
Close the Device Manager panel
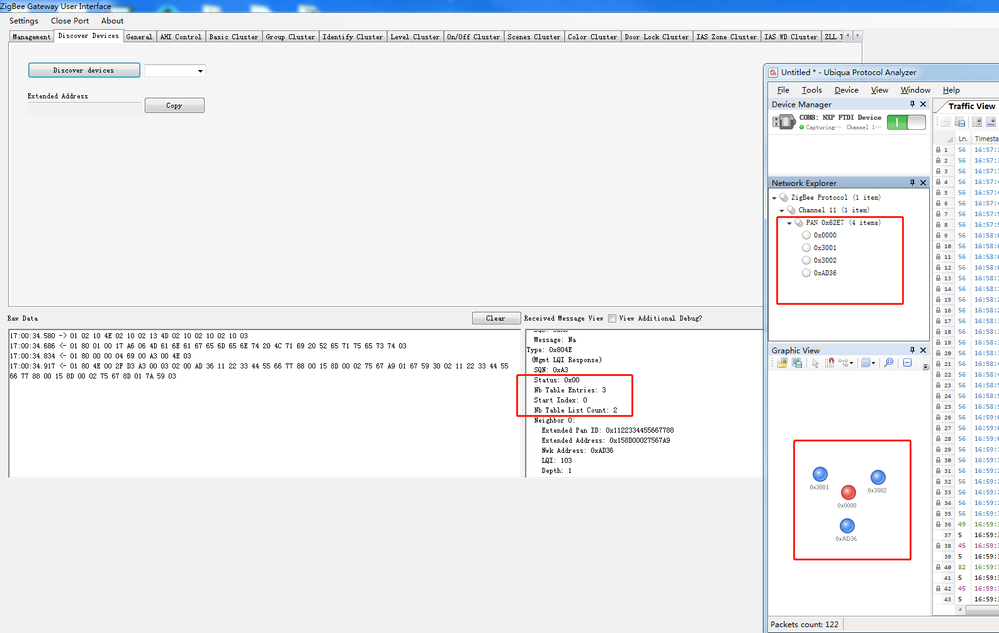click(923, 104)
